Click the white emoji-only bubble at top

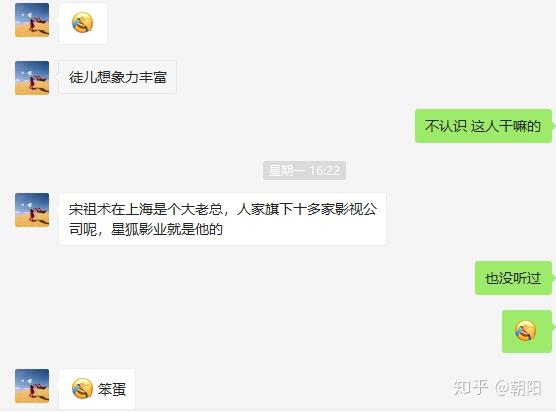click(x=83, y=23)
